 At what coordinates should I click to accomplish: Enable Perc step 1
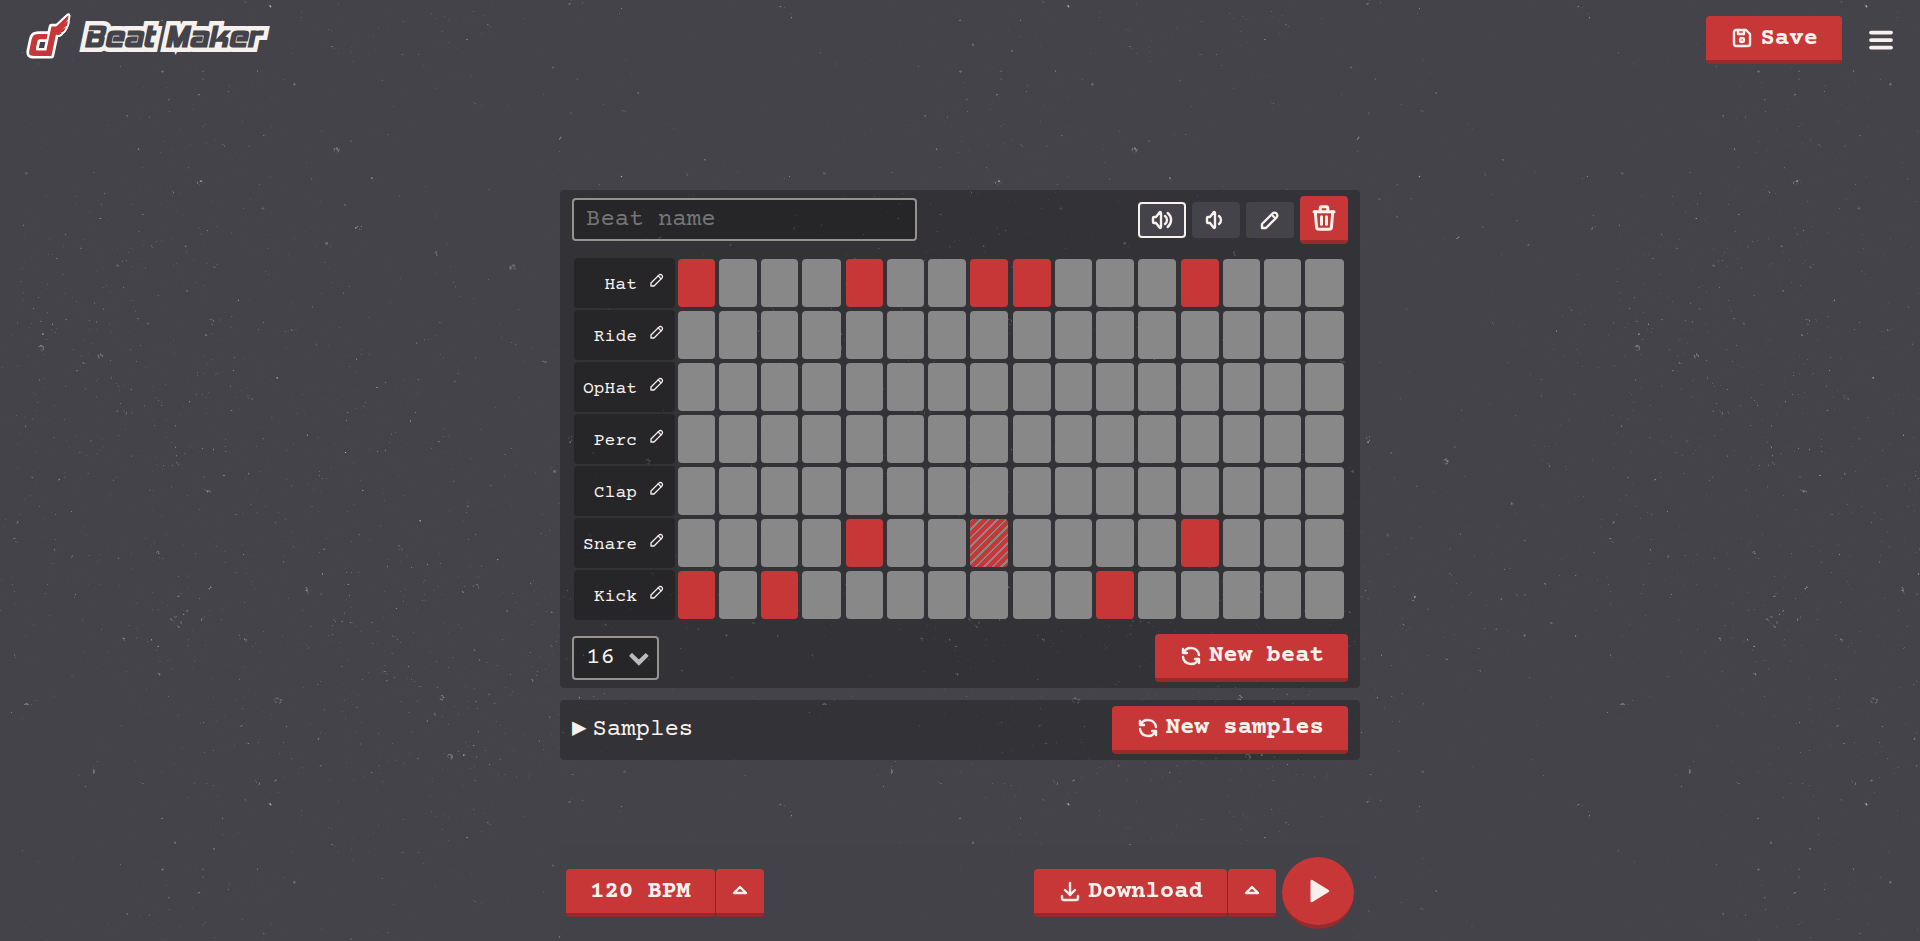696,439
